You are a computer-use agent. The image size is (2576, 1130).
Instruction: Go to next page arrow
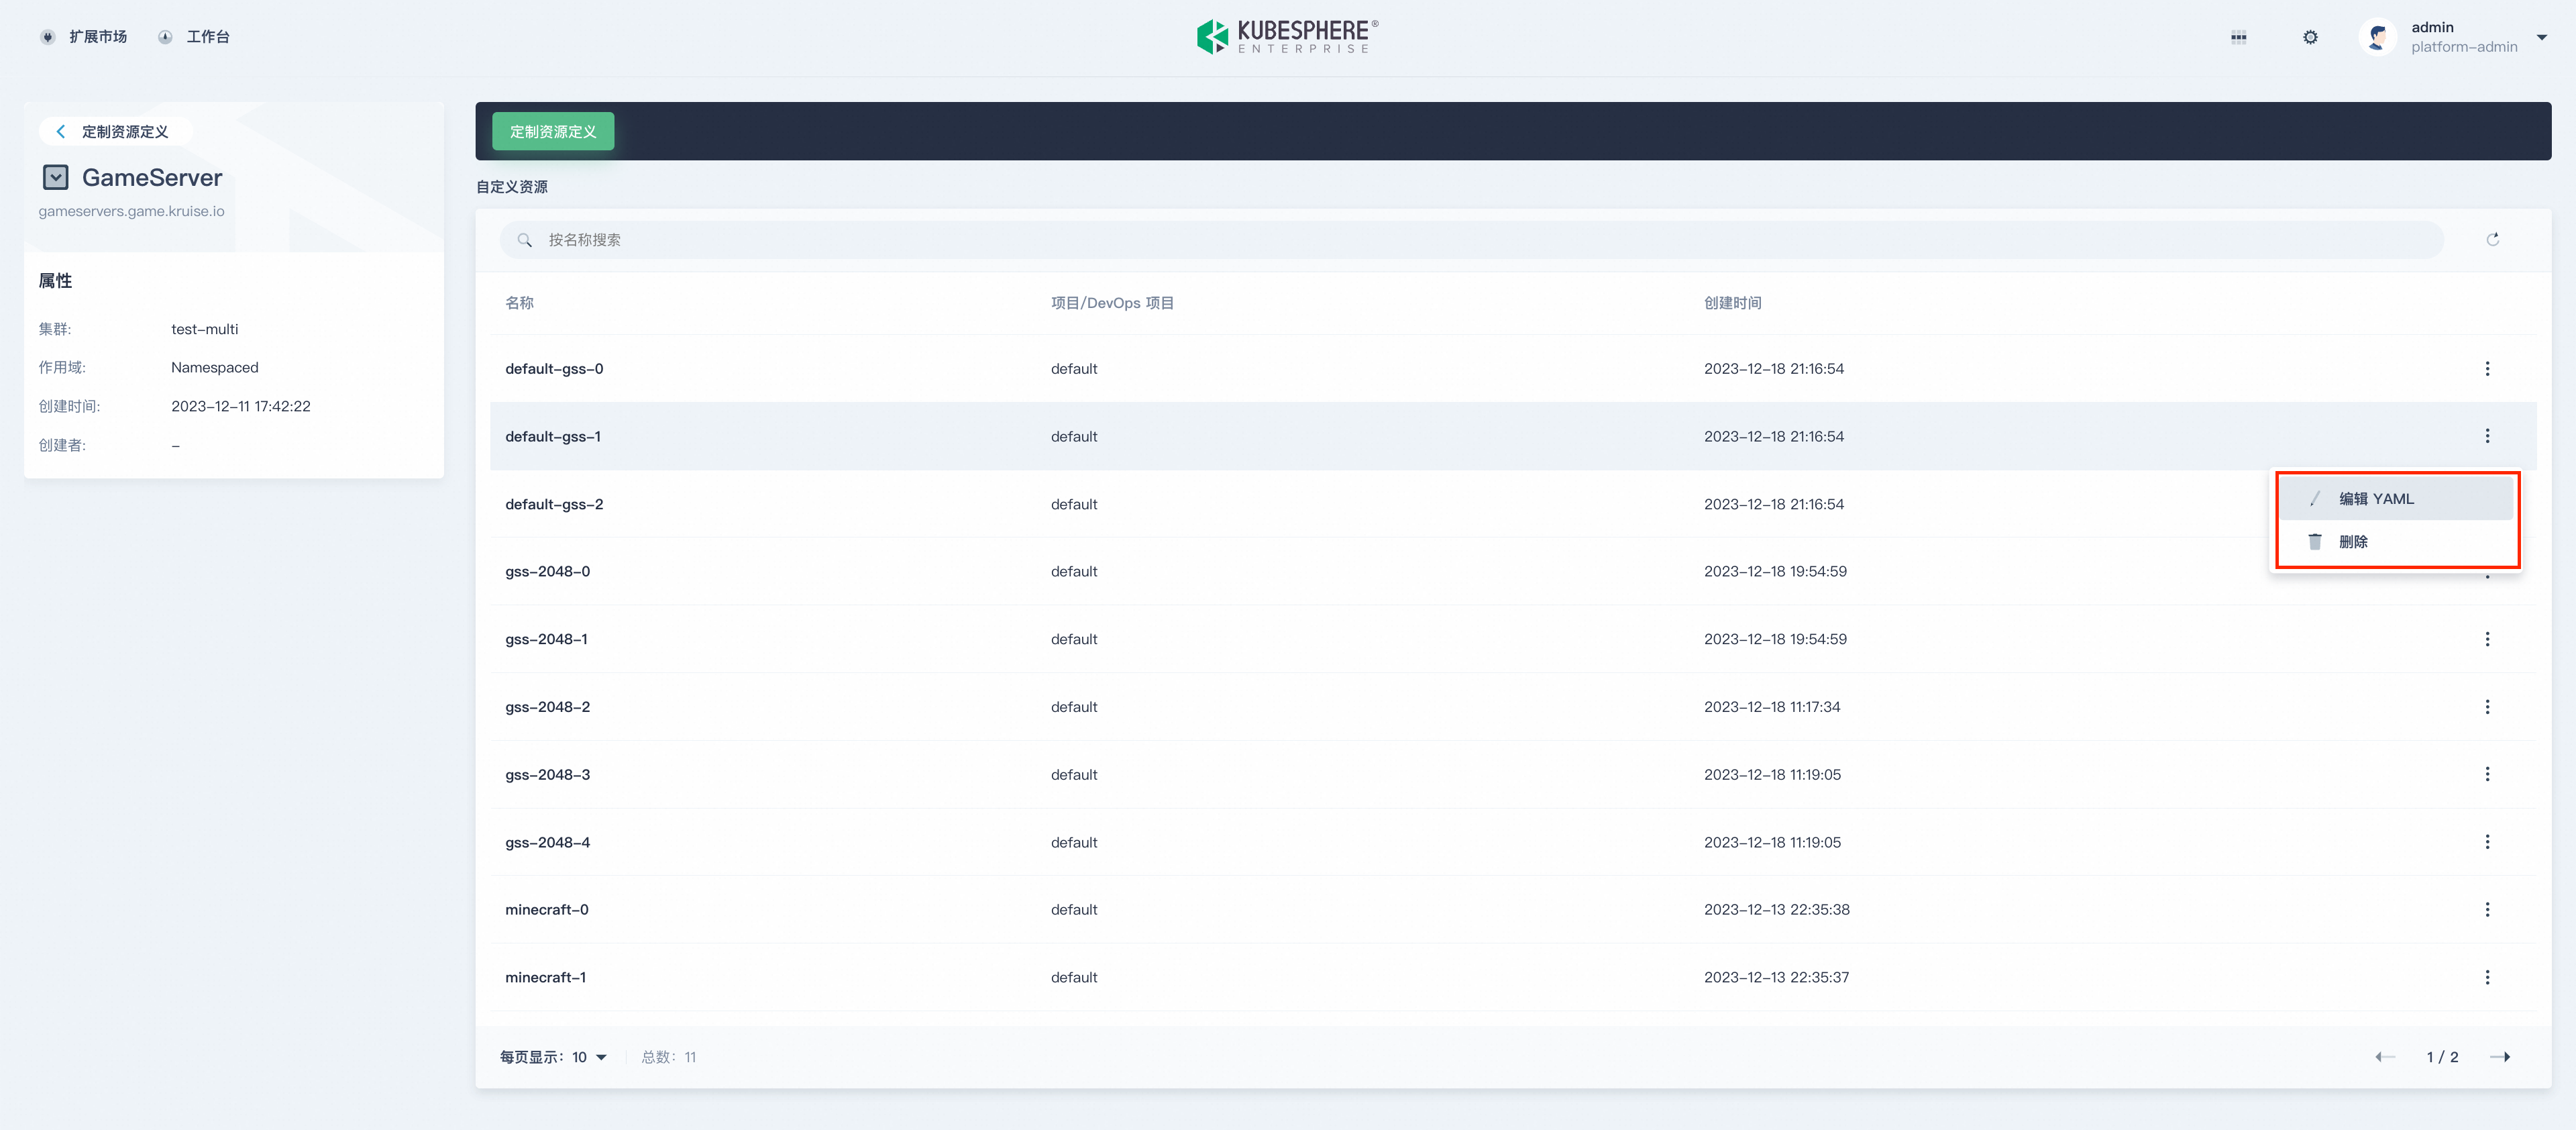coord(2500,1057)
